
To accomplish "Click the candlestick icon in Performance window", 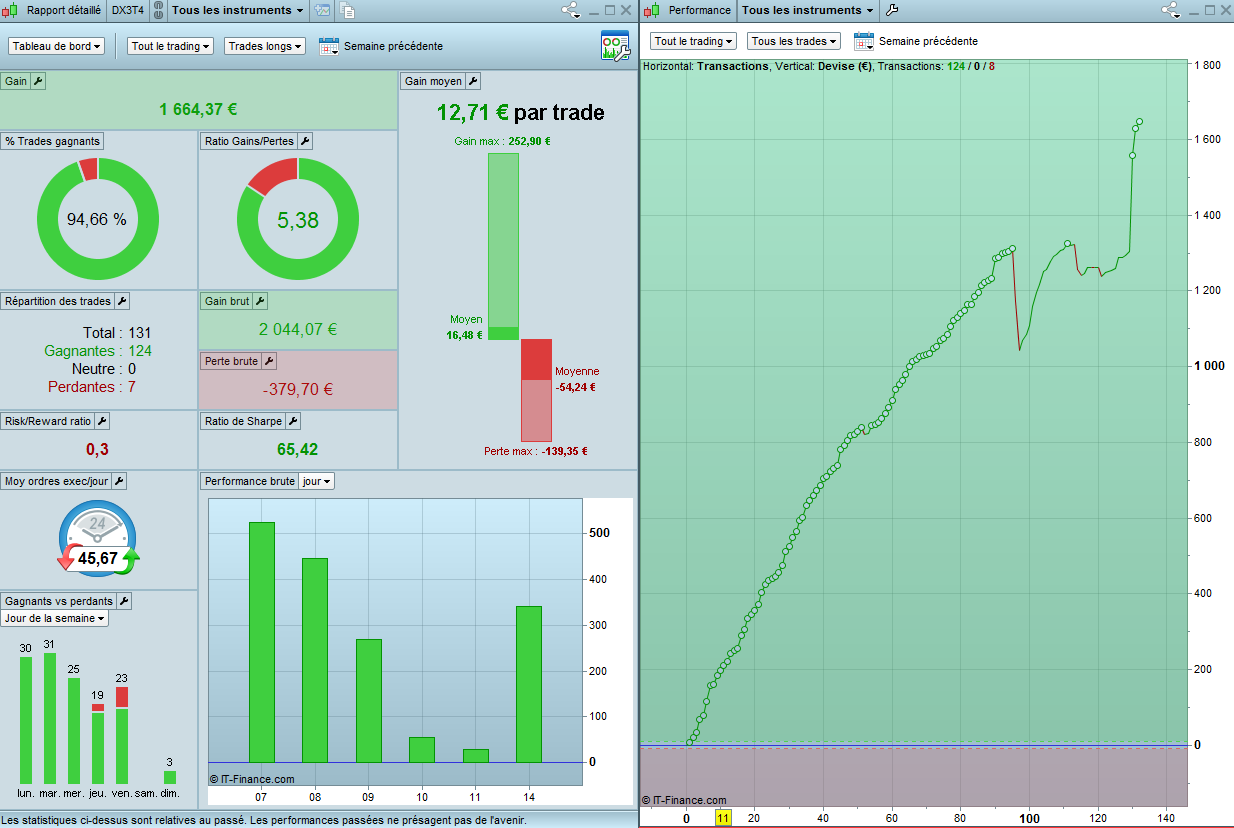I will pyautogui.click(x=652, y=11).
